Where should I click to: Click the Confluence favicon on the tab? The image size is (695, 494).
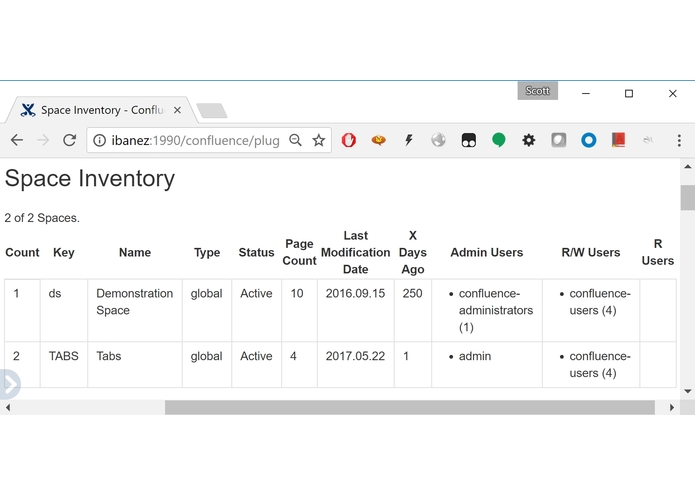click(x=28, y=110)
